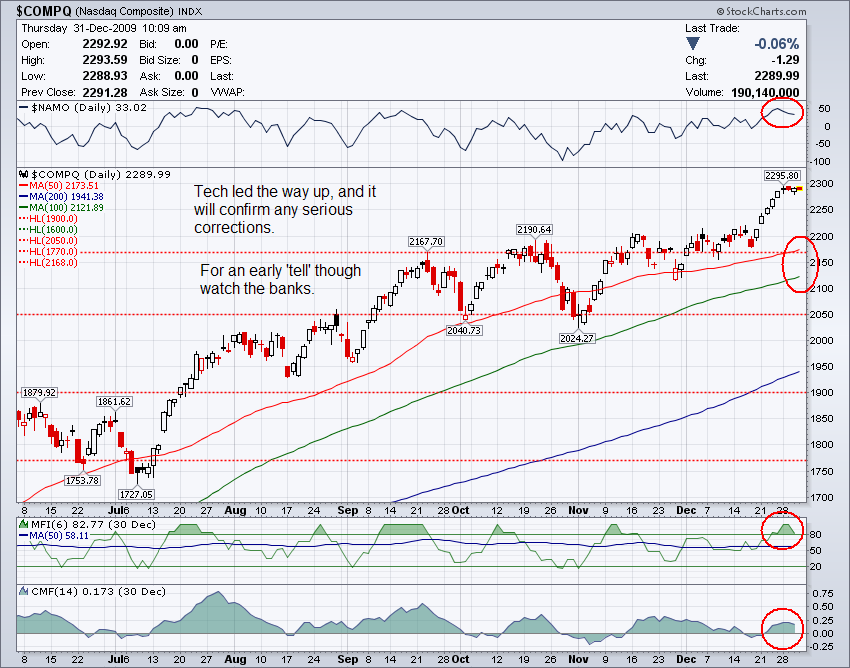This screenshot has width=850, height=668.
Task: Click the area-chart icon next to CMF(14)
Action: tap(23, 591)
